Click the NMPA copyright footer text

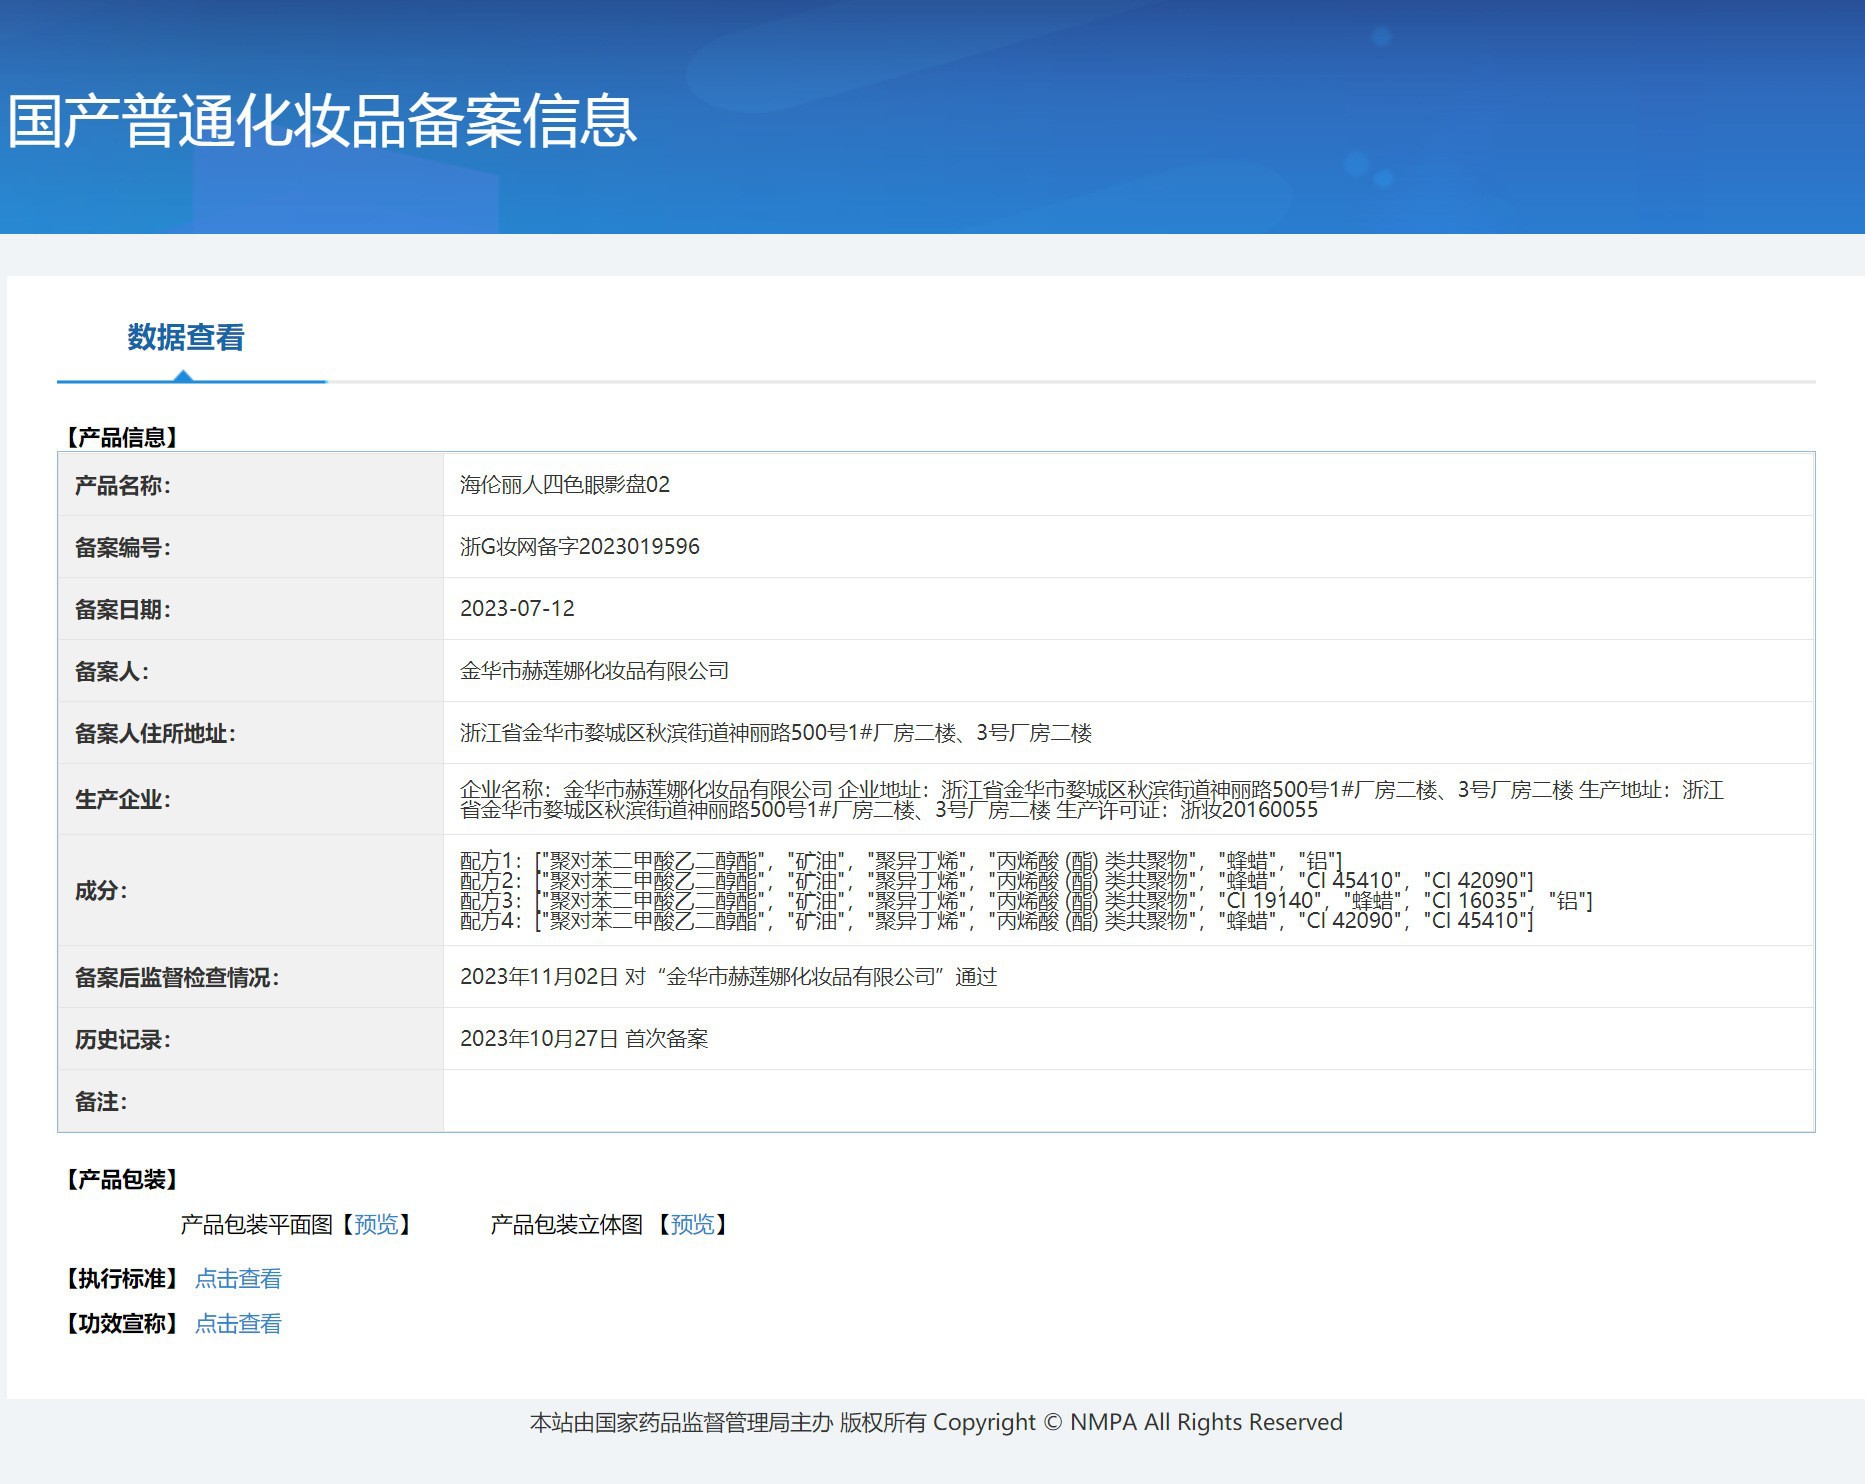(936, 1423)
